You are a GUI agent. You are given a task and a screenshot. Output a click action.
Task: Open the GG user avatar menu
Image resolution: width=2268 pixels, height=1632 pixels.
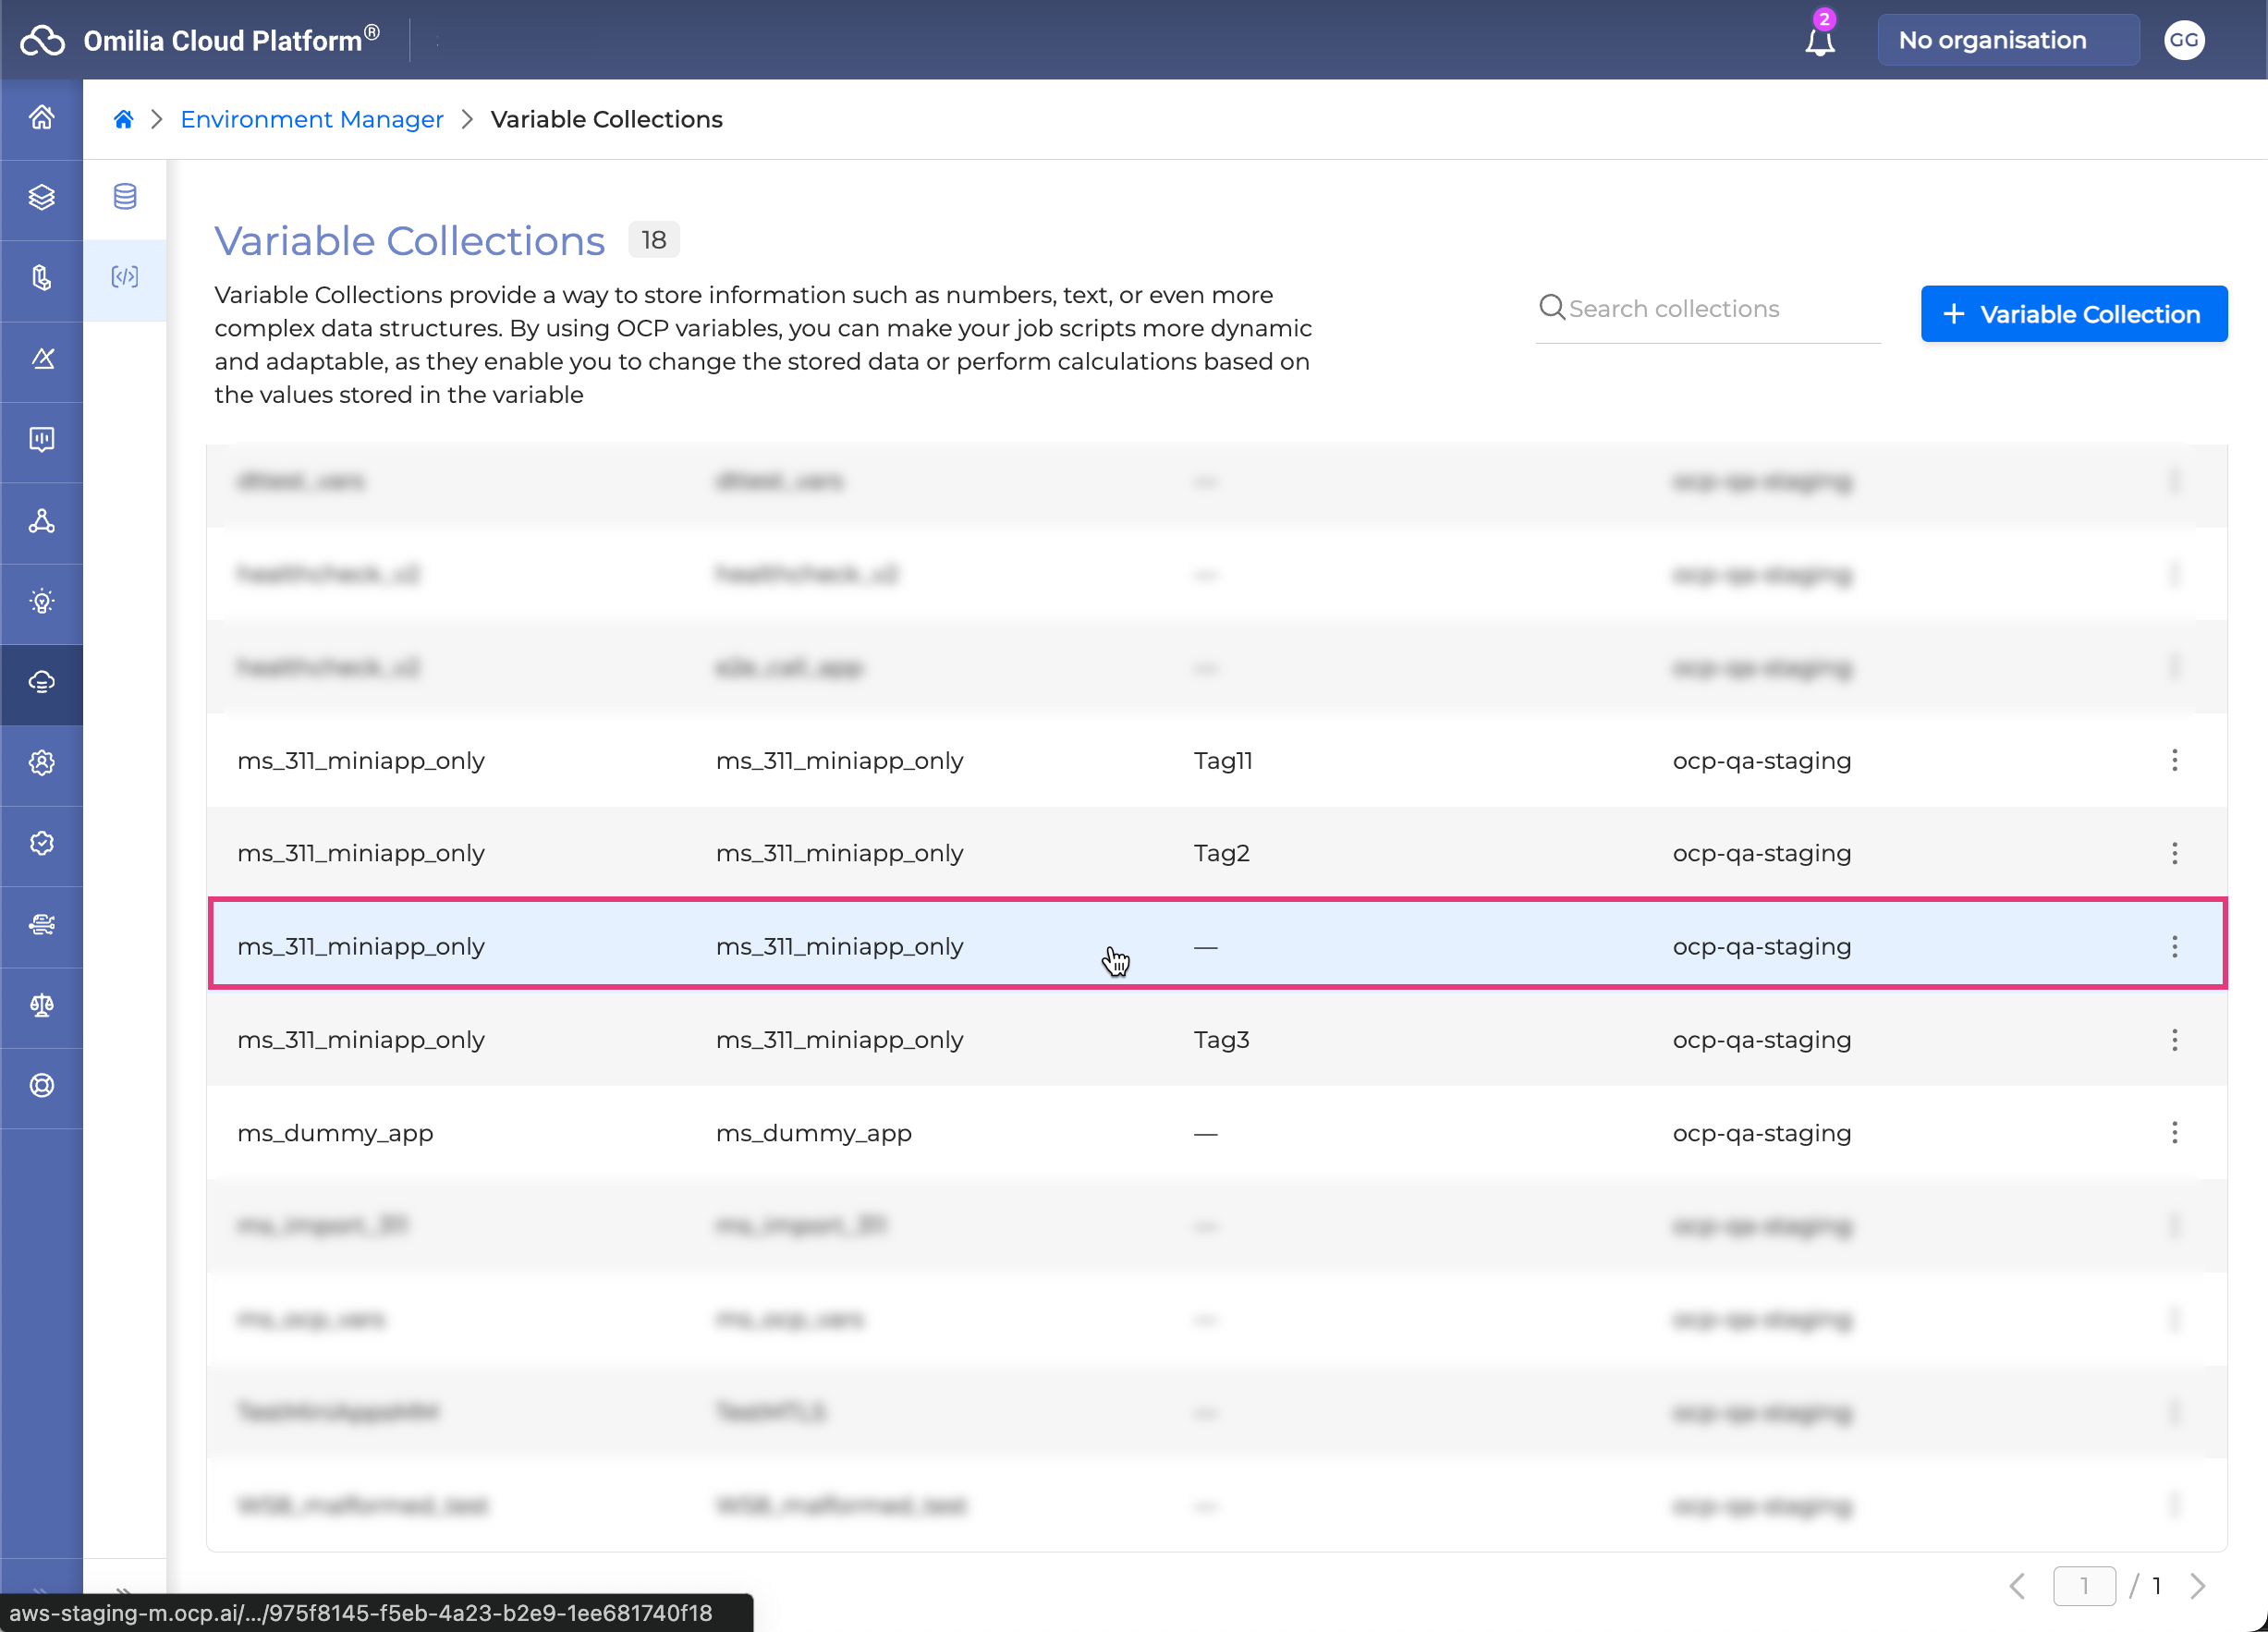[x=2184, y=40]
